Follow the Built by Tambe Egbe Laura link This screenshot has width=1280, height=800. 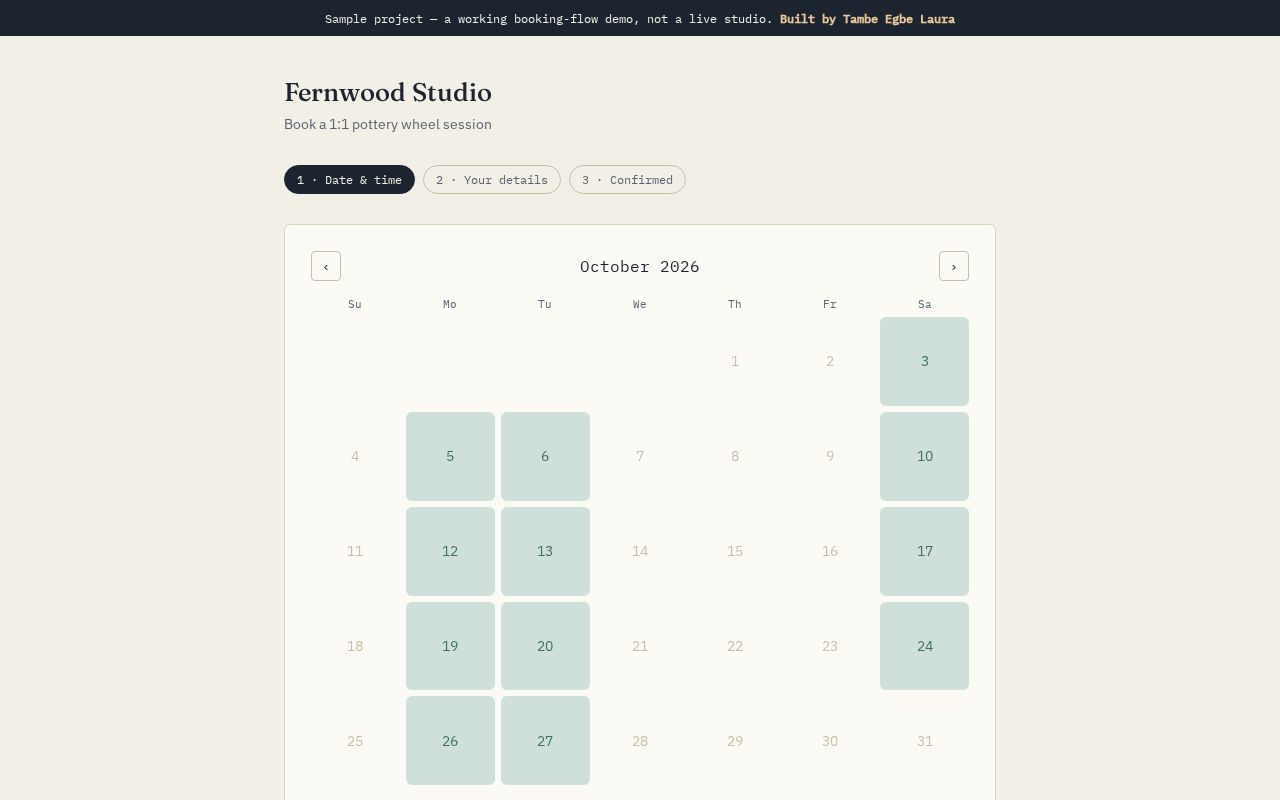[867, 19]
